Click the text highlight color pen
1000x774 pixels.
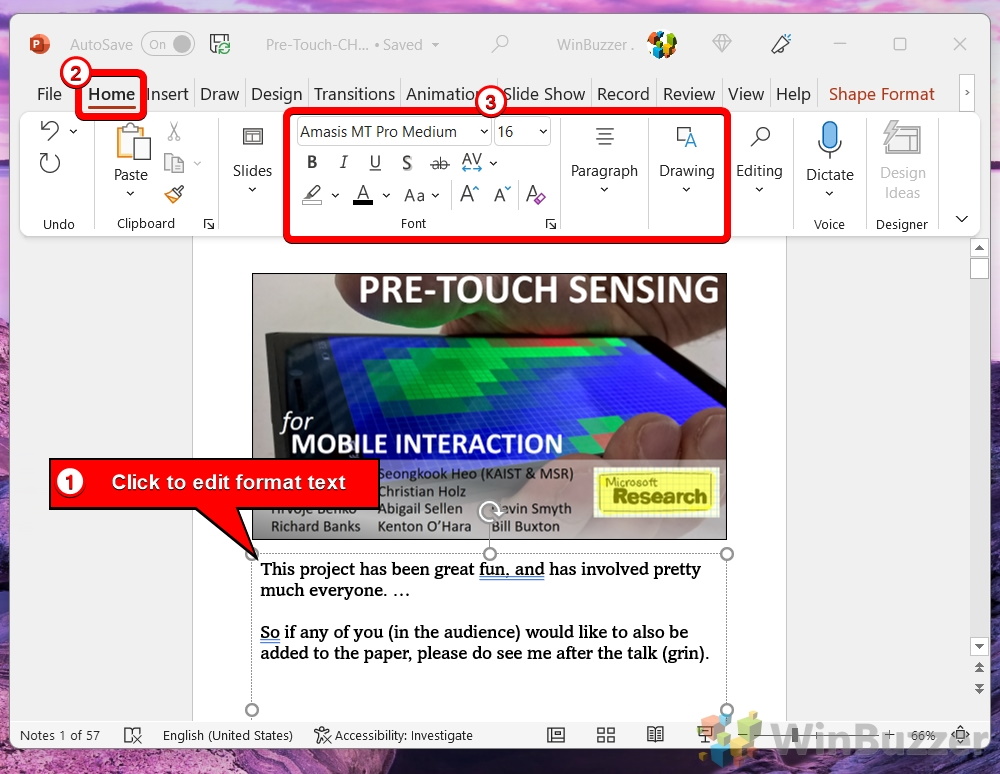(x=312, y=195)
